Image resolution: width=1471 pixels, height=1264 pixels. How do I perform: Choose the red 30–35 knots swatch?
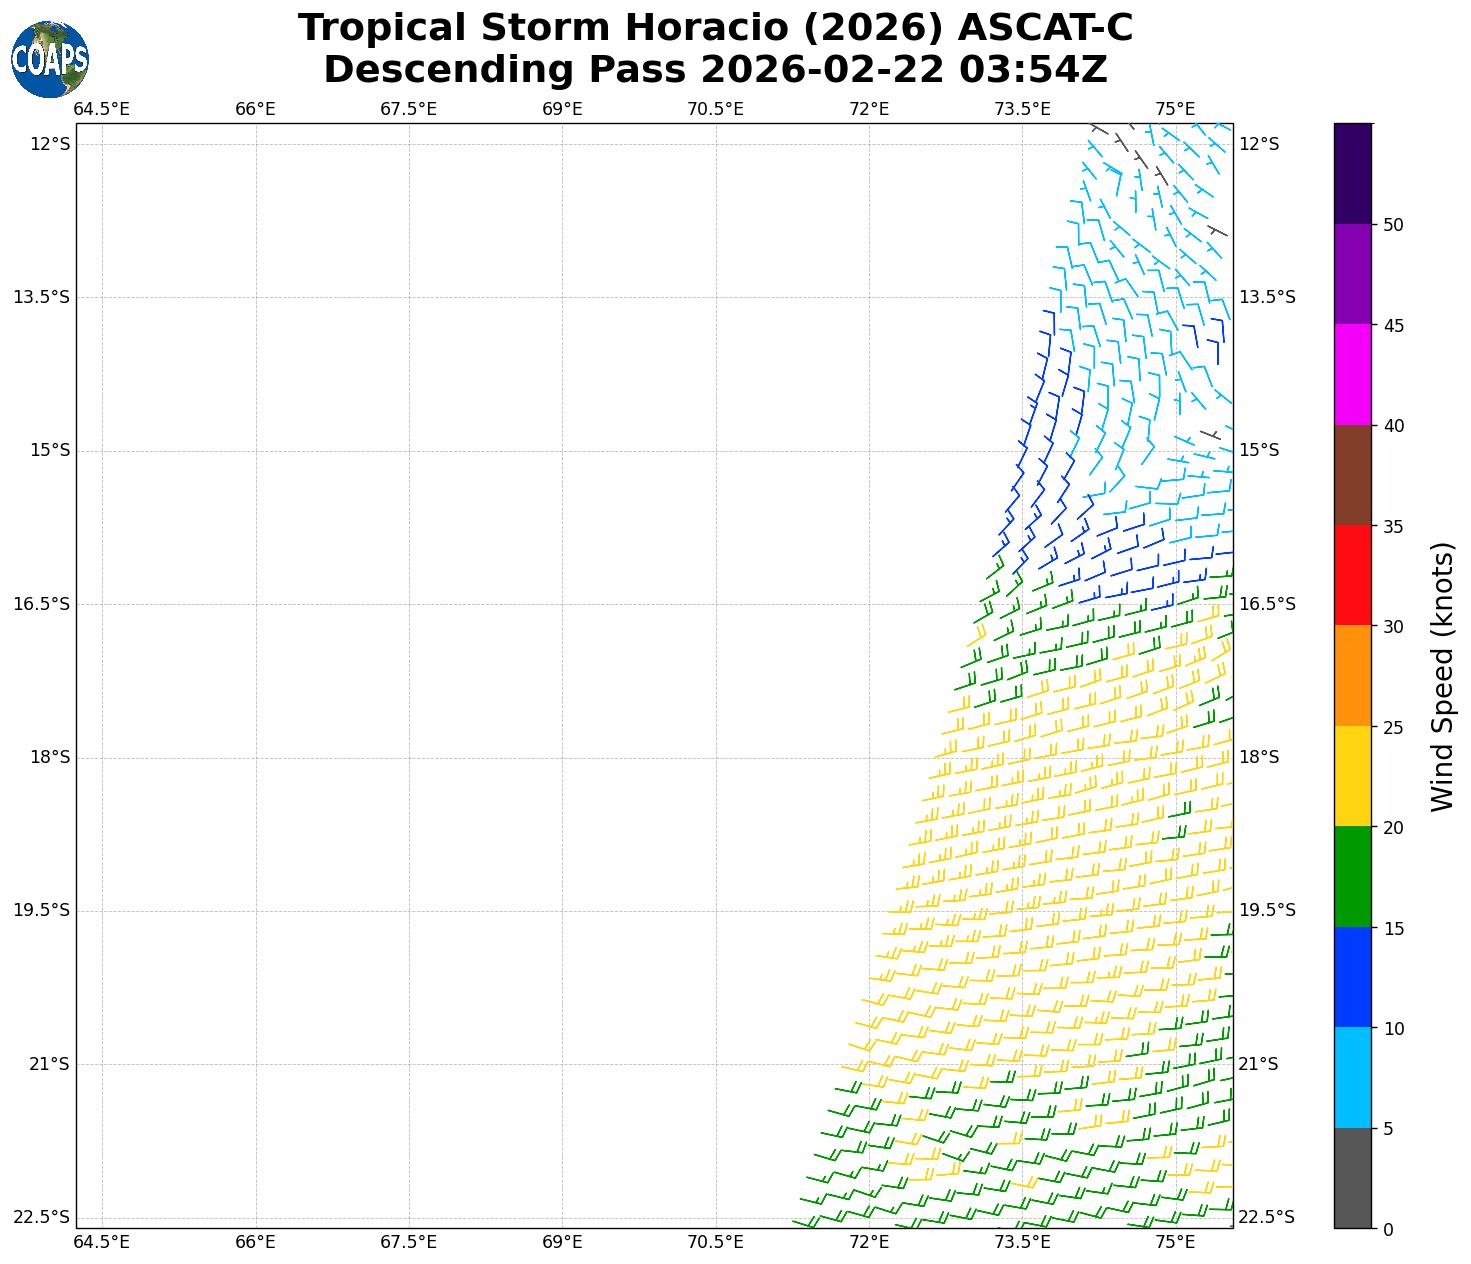[1353, 575]
